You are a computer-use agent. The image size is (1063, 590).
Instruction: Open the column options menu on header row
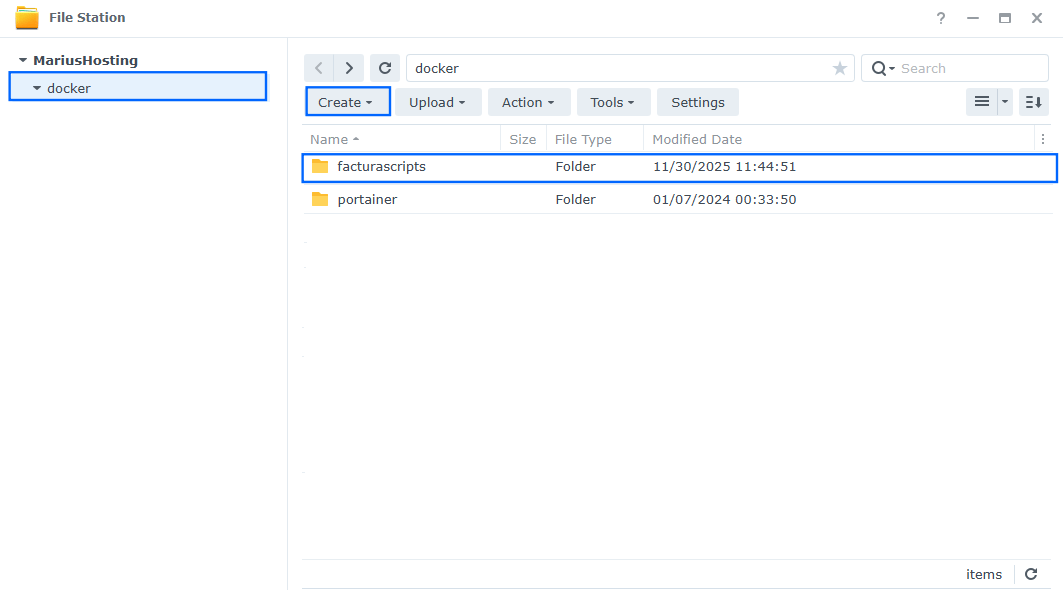(1043, 139)
